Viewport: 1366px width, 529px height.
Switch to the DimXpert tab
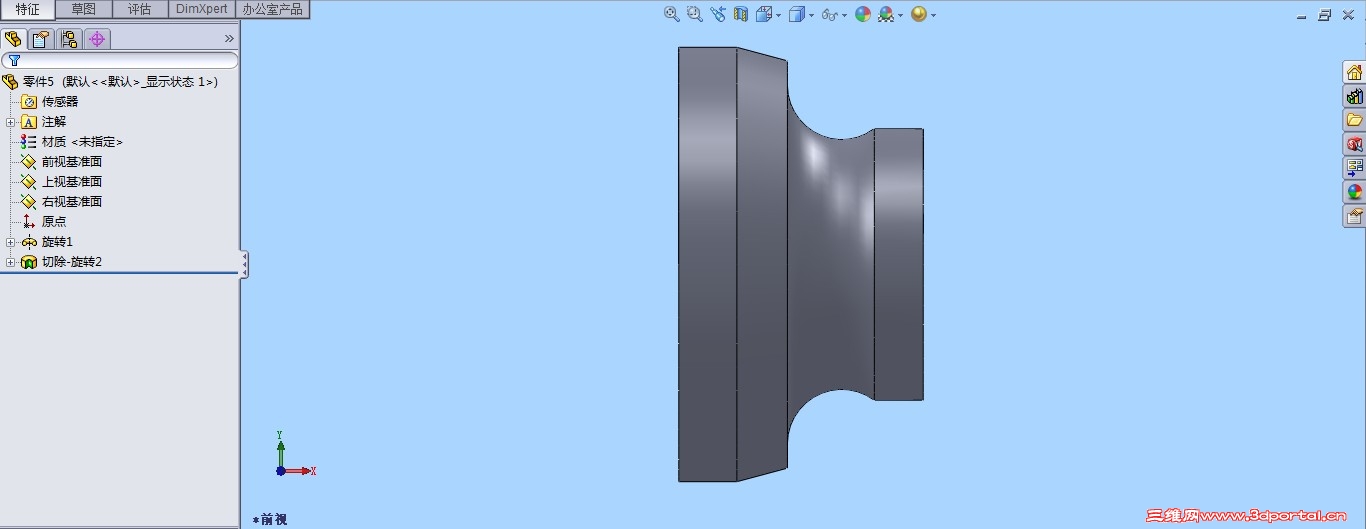click(201, 9)
